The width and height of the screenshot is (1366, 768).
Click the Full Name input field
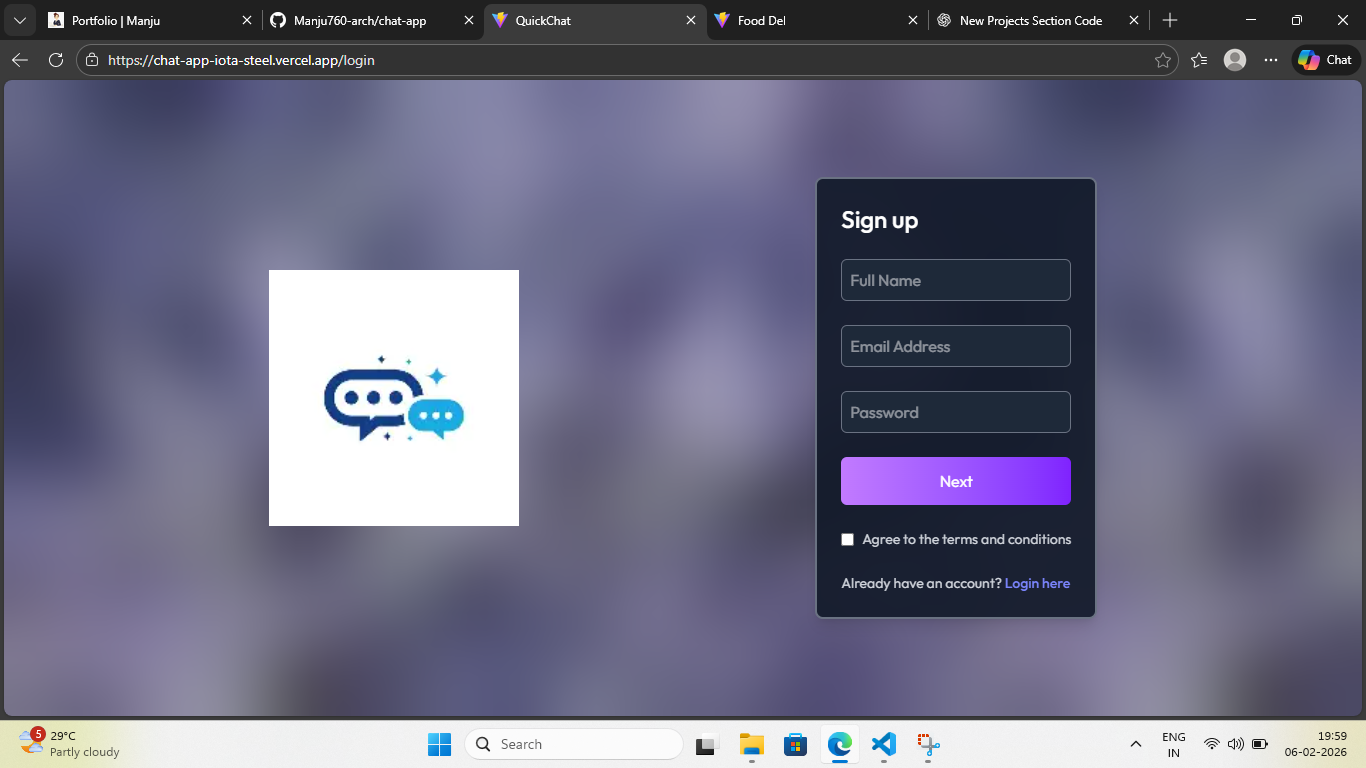[955, 280]
